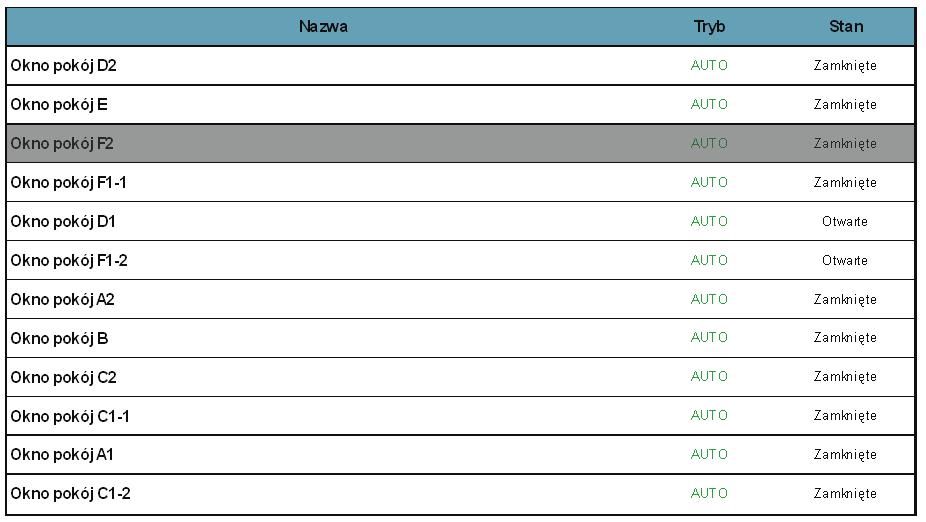Click the Okno pokój C2 name
Screen dimensions: 926x522
click(x=63, y=377)
